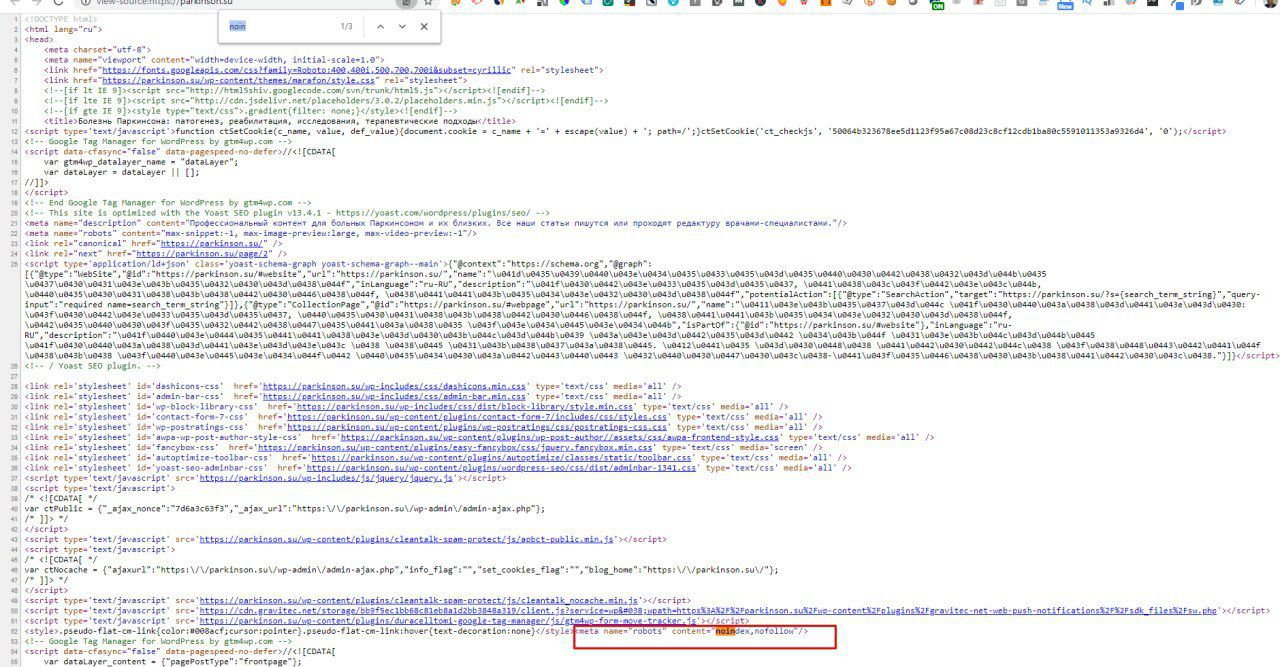Open the cdn.gravitec.net client.js link
Screen dimensions: 1280x667
(x=707, y=610)
